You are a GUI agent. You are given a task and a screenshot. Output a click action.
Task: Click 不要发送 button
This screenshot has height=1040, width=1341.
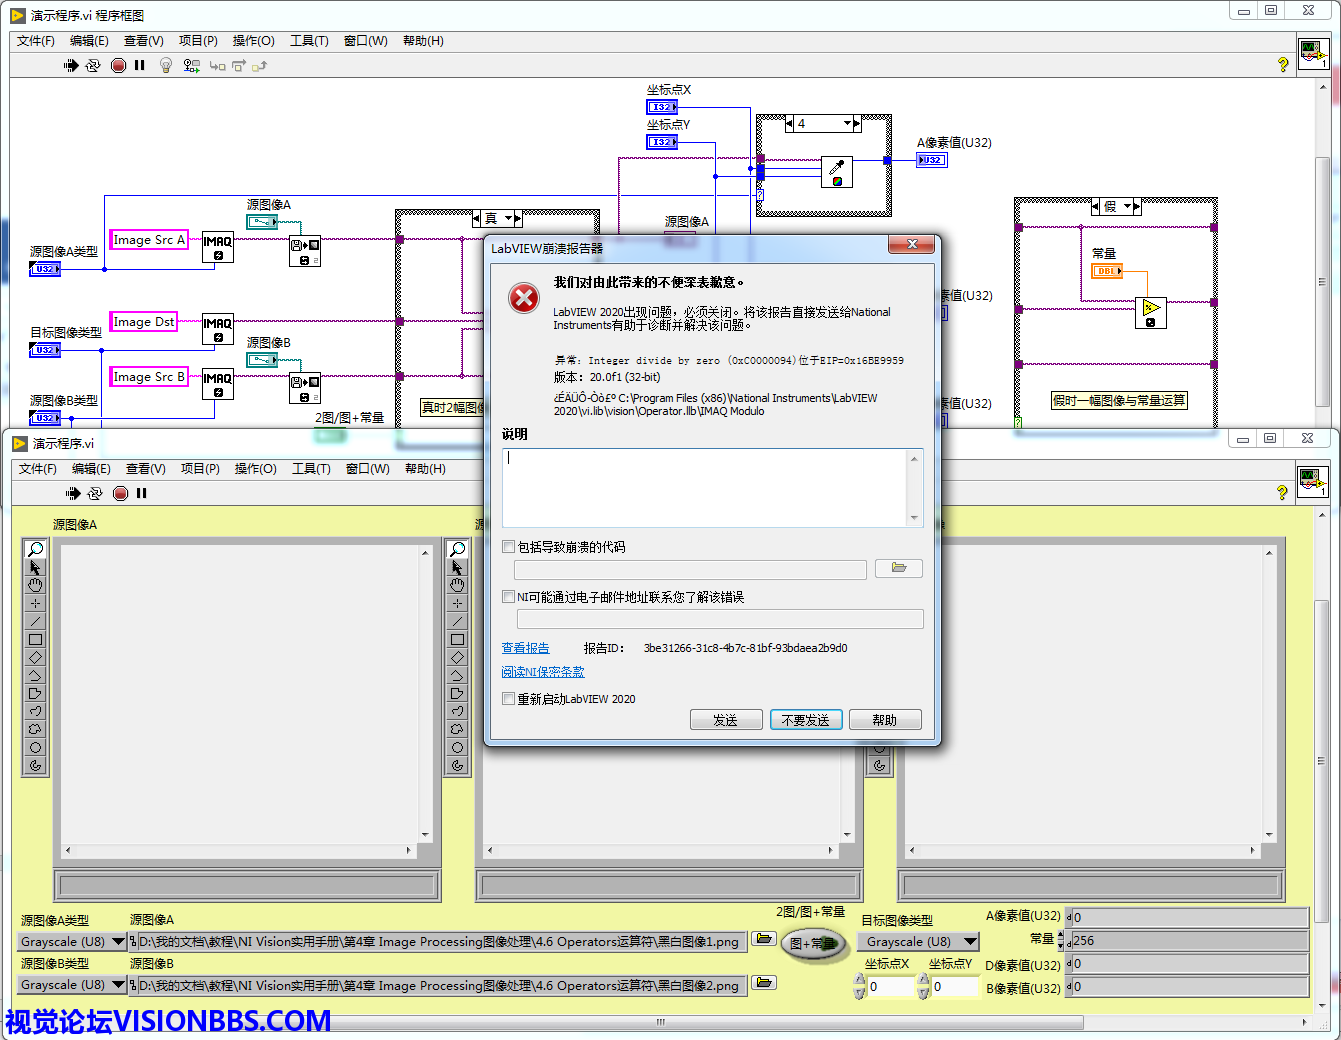coord(806,720)
